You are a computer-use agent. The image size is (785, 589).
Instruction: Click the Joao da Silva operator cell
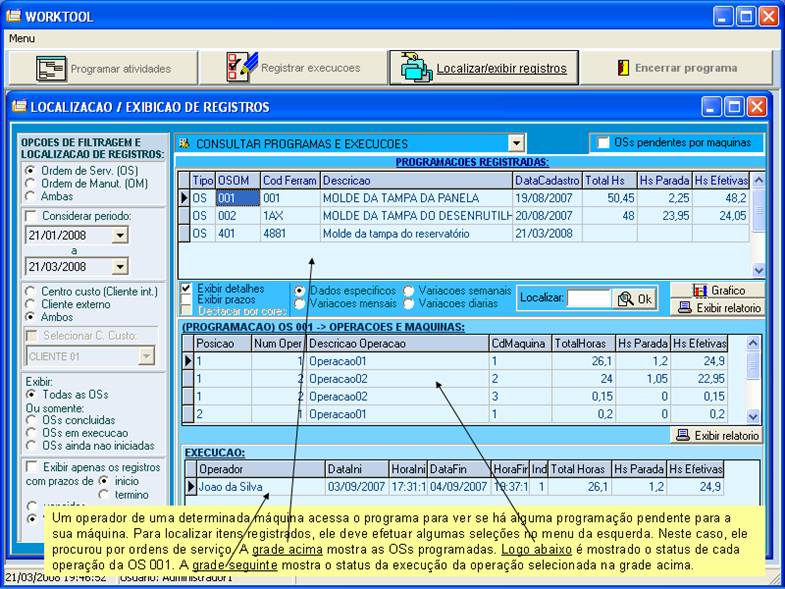pyautogui.click(x=260, y=486)
